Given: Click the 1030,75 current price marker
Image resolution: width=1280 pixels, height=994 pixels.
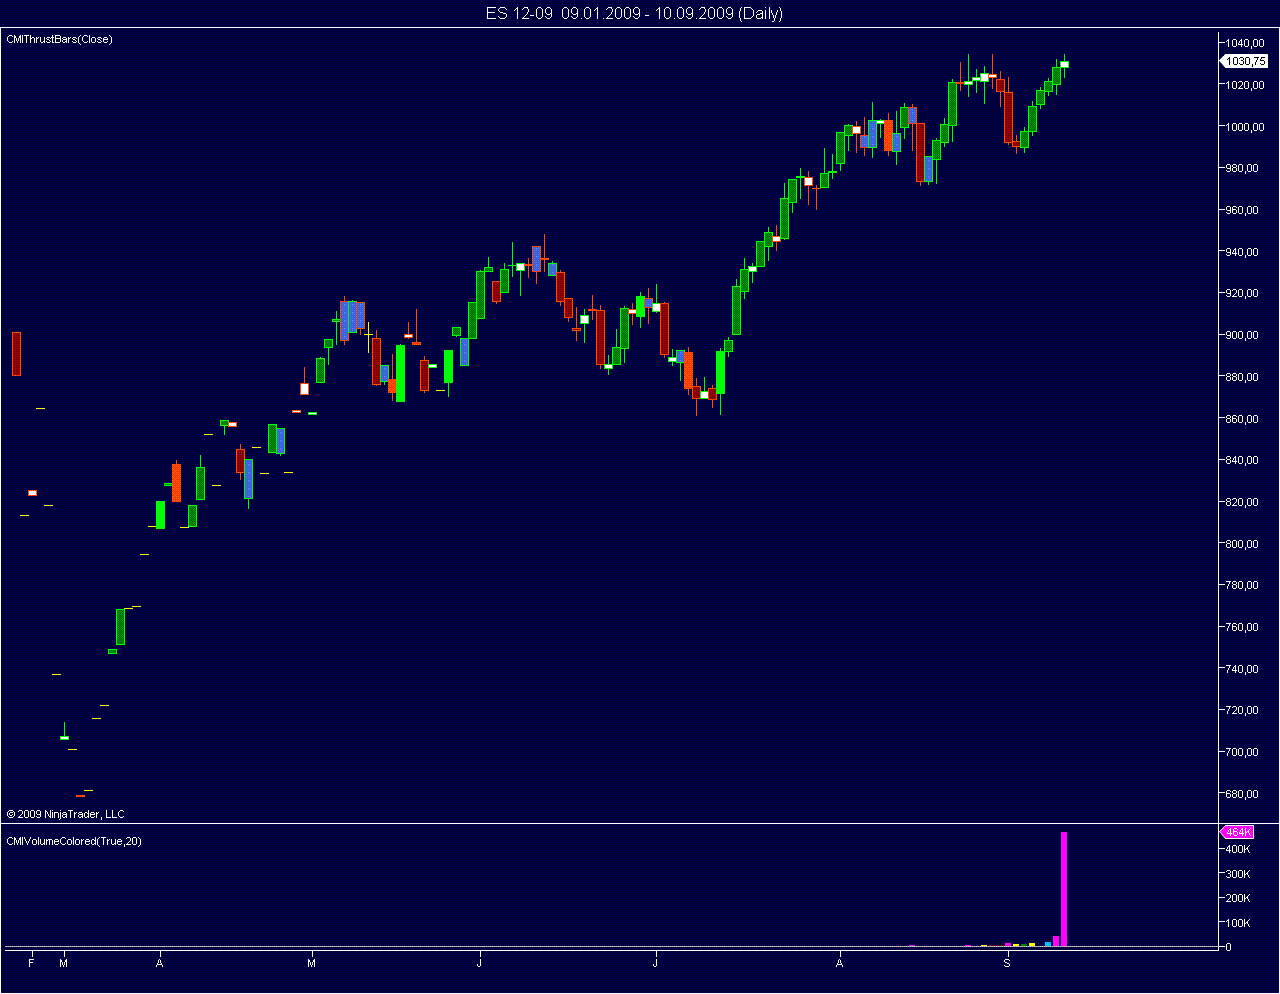Looking at the screenshot, I should (x=1245, y=61).
